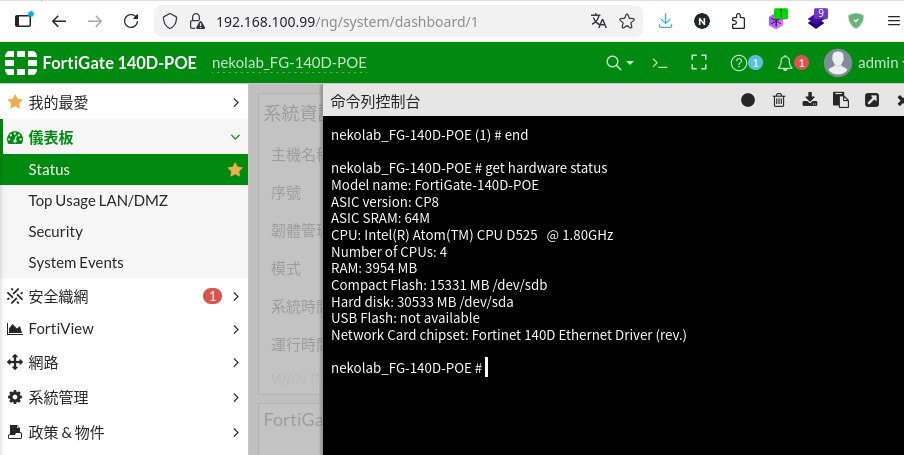Image resolution: width=904 pixels, height=455 pixels.
Task: Expand the 系統管理 menu chevron
Action: 235,397
